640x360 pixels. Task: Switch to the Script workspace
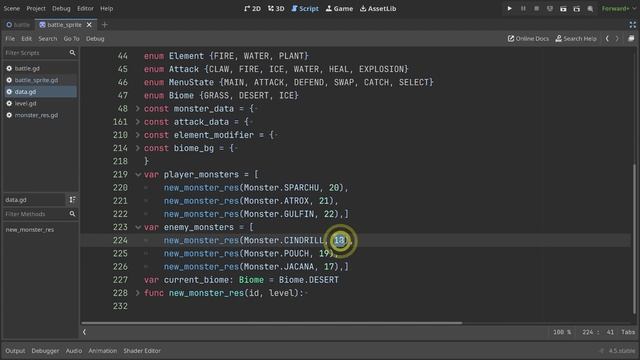click(x=305, y=9)
